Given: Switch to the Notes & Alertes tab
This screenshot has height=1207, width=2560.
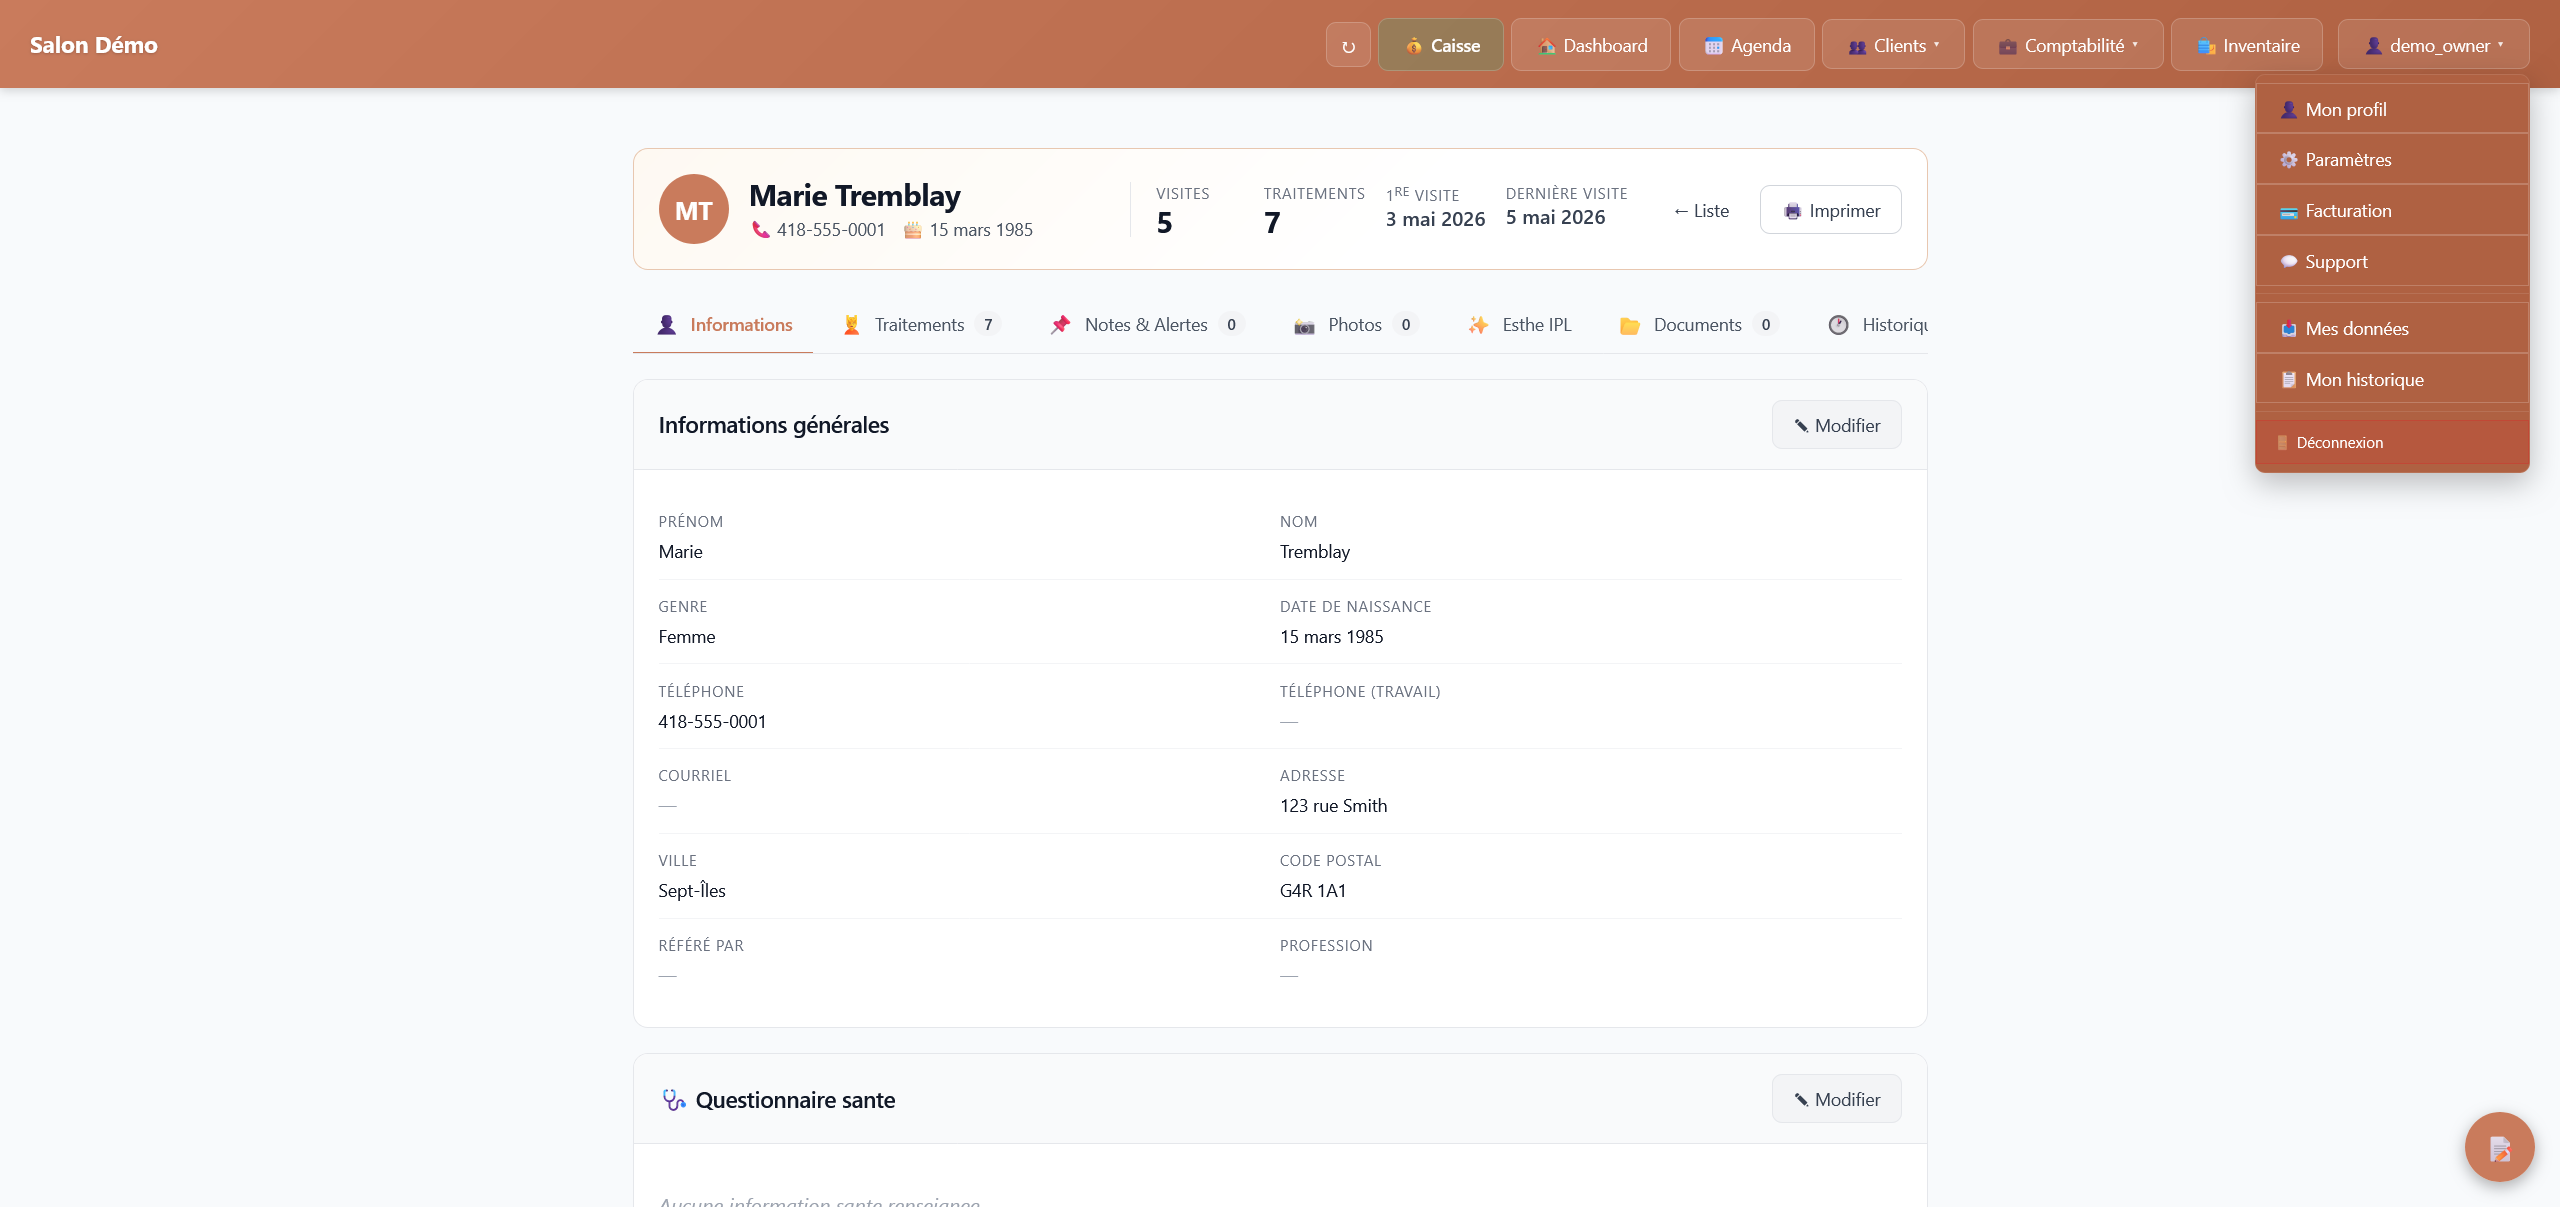Looking at the screenshot, I should tap(1146, 325).
